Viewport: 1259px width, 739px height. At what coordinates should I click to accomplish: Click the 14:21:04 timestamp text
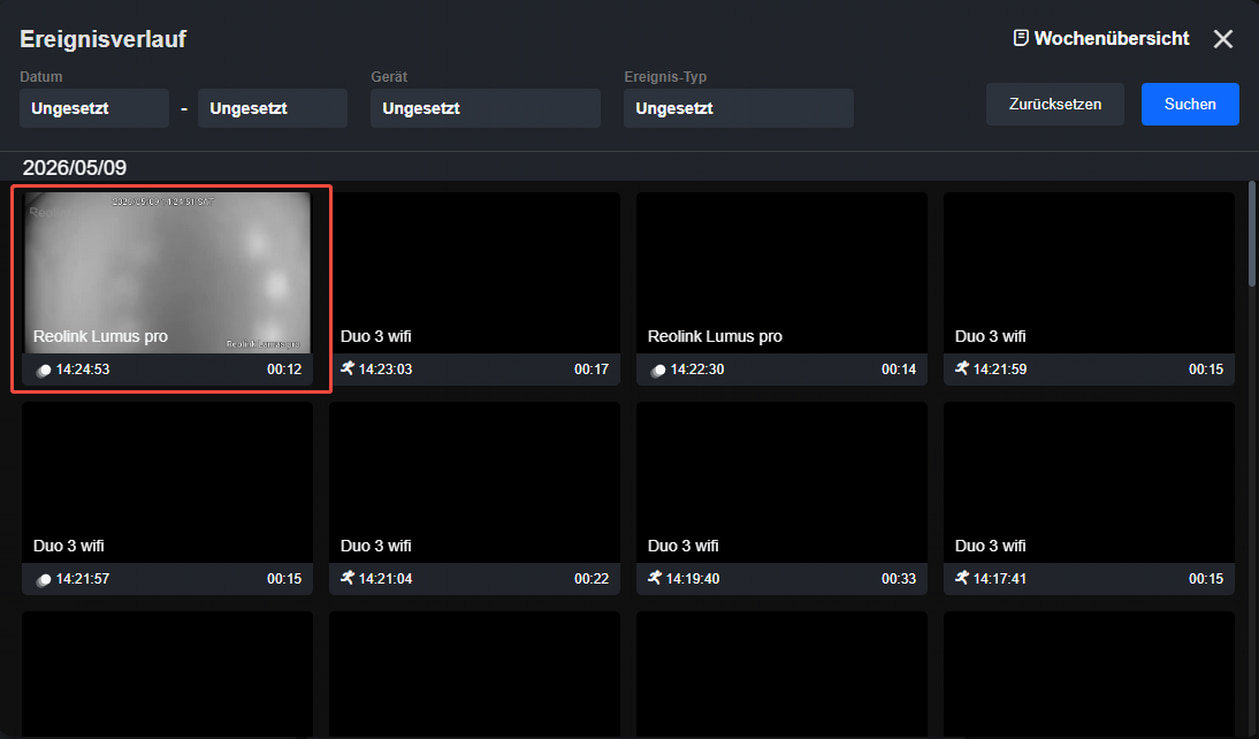click(386, 579)
